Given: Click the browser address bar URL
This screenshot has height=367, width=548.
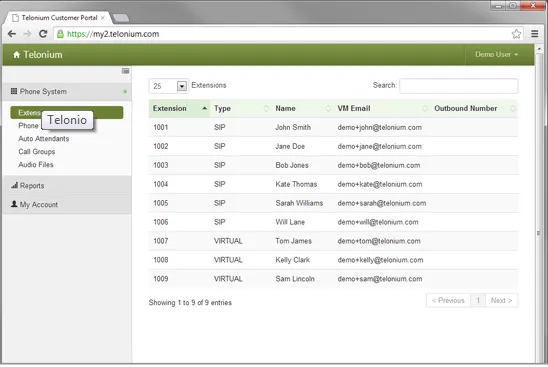Looking at the screenshot, I should tap(113, 34).
